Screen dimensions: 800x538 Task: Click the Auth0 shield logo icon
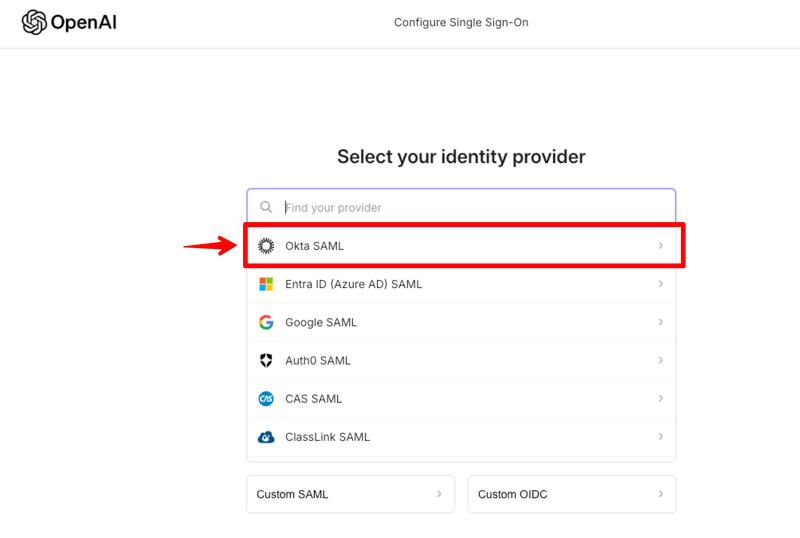pos(266,360)
